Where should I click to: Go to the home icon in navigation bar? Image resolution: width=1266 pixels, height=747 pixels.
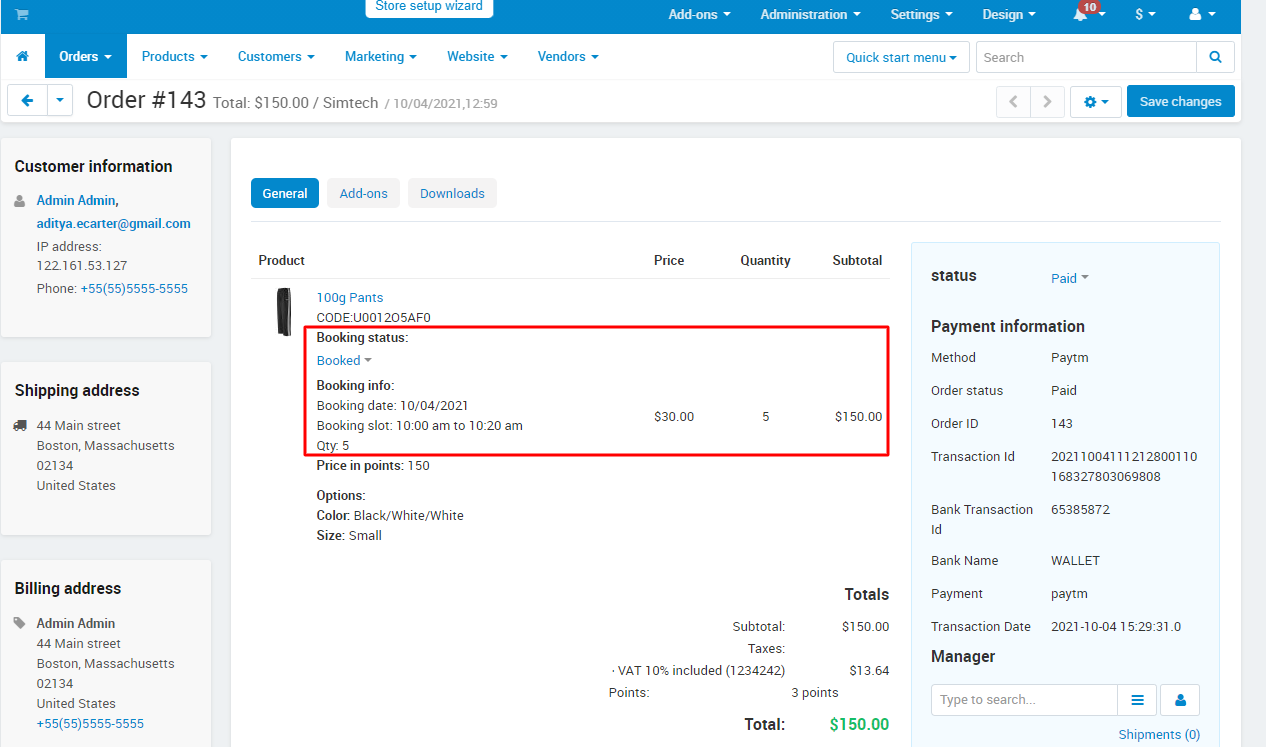tap(22, 57)
